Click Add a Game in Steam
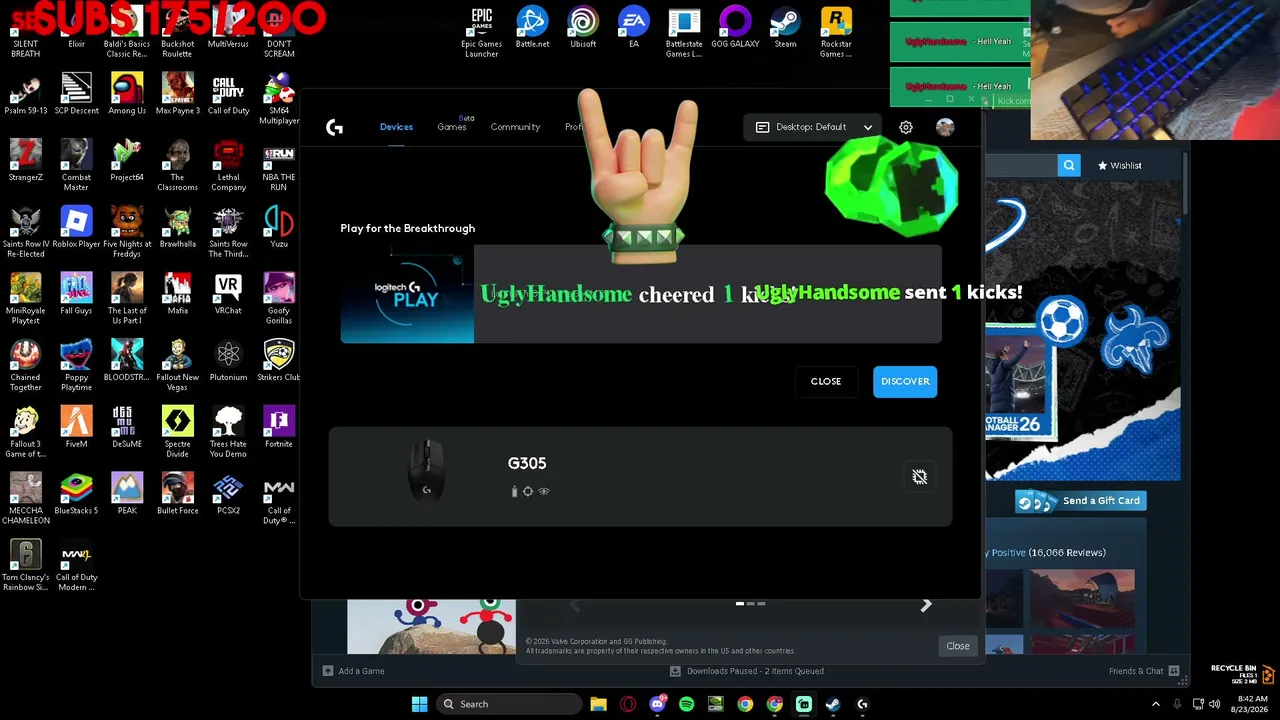 click(x=353, y=671)
